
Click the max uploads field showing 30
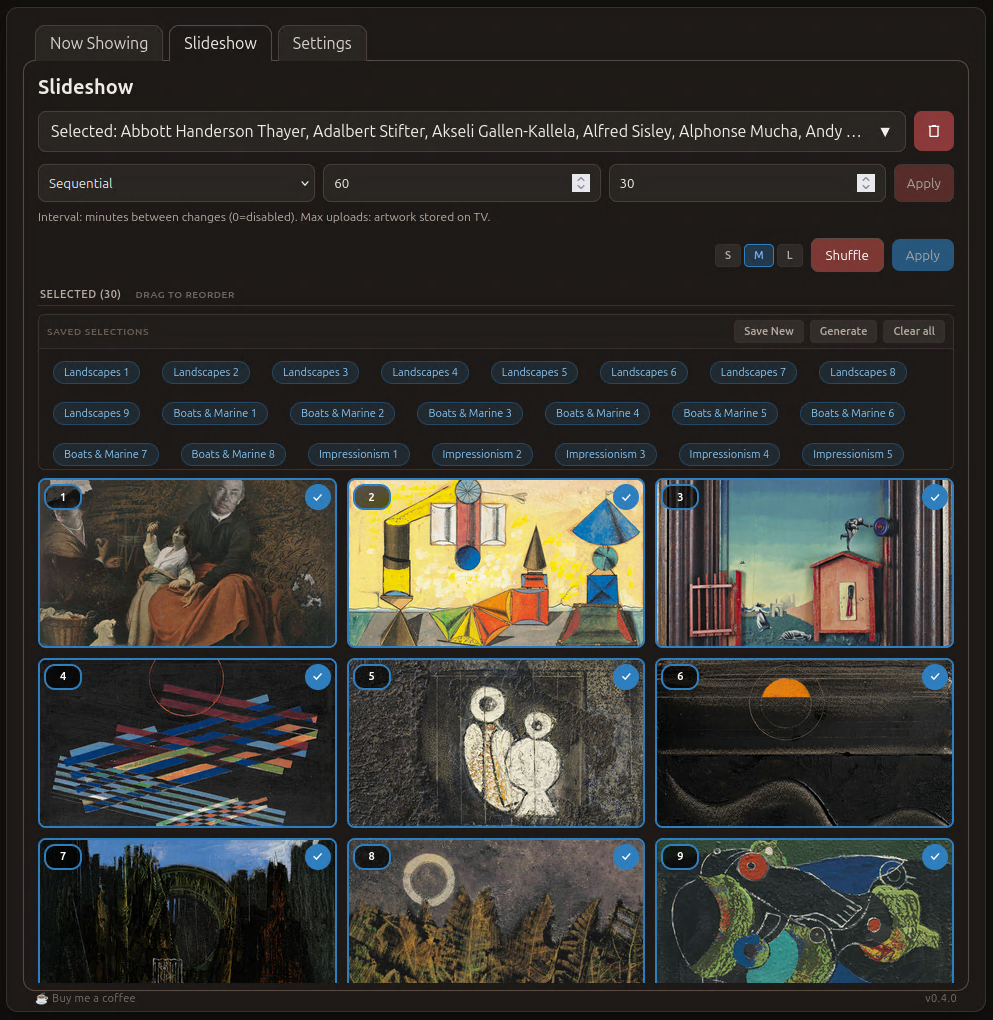coord(746,183)
